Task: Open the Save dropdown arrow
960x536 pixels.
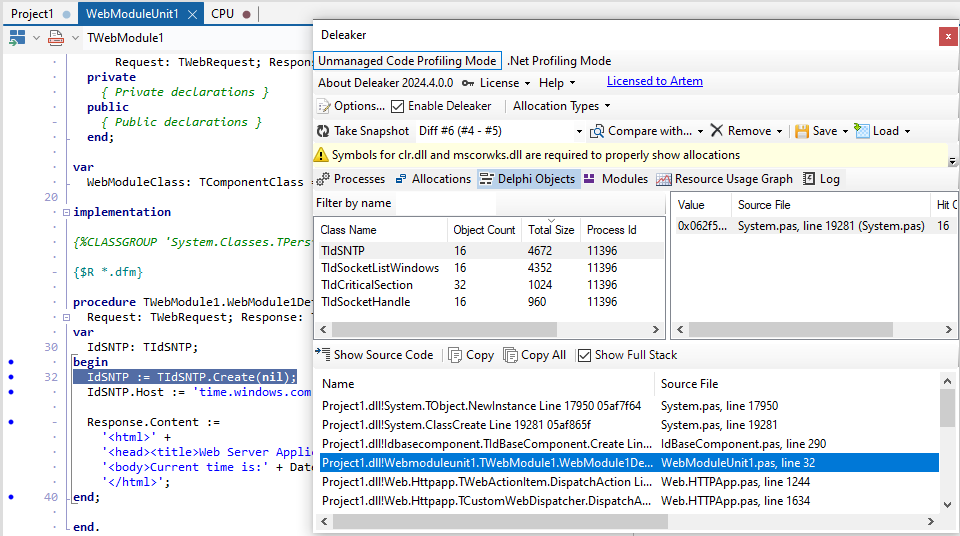Action: click(x=846, y=131)
